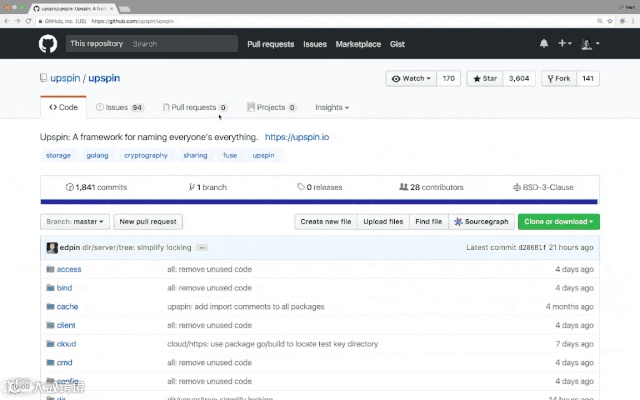Screen dimensions: 640x400
Task: Open the Branch: master dropdown
Action: [x=75, y=222]
